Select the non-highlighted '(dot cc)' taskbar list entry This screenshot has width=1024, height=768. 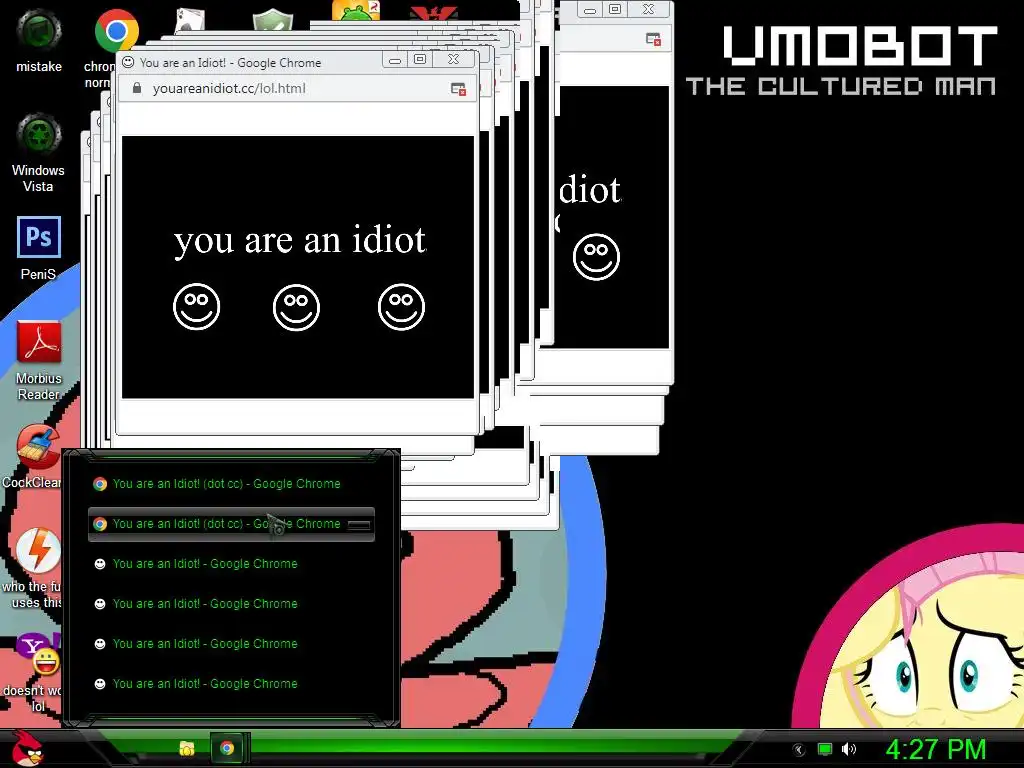pyautogui.click(x=231, y=484)
